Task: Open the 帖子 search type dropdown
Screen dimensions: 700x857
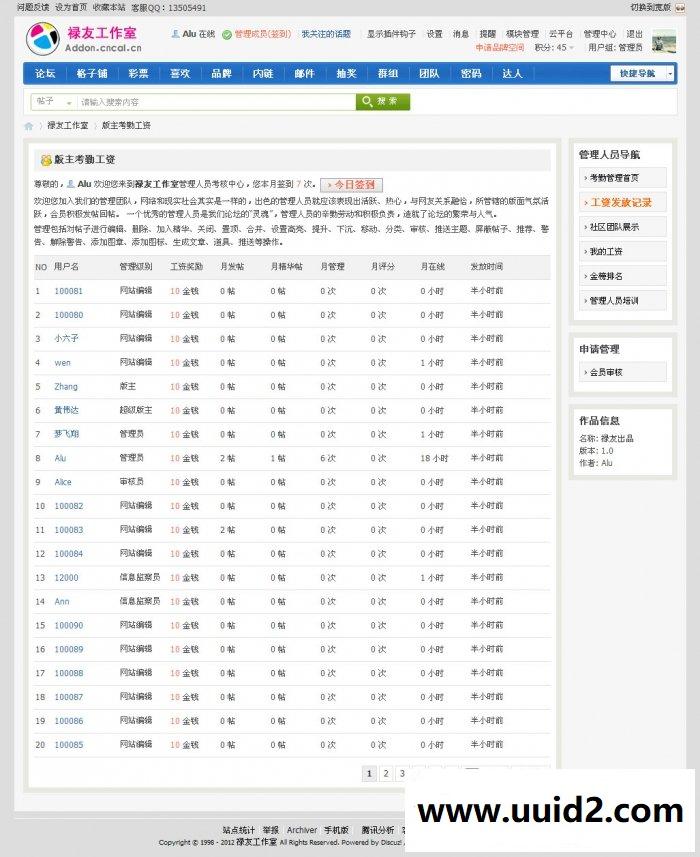Action: click(x=54, y=102)
